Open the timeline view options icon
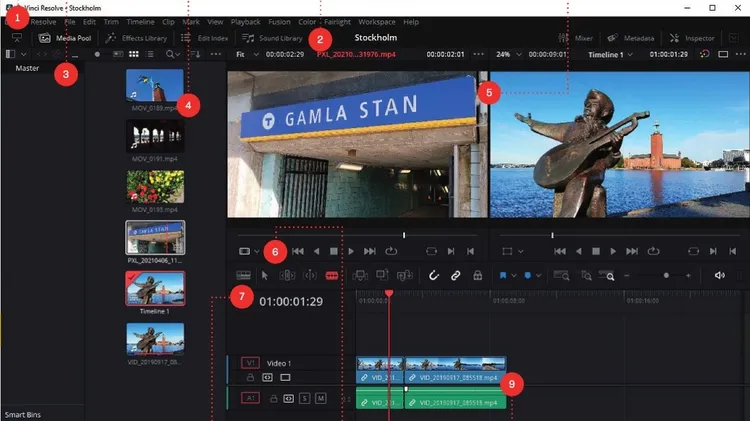Screen dimensions: 750x421 (x=243, y=276)
